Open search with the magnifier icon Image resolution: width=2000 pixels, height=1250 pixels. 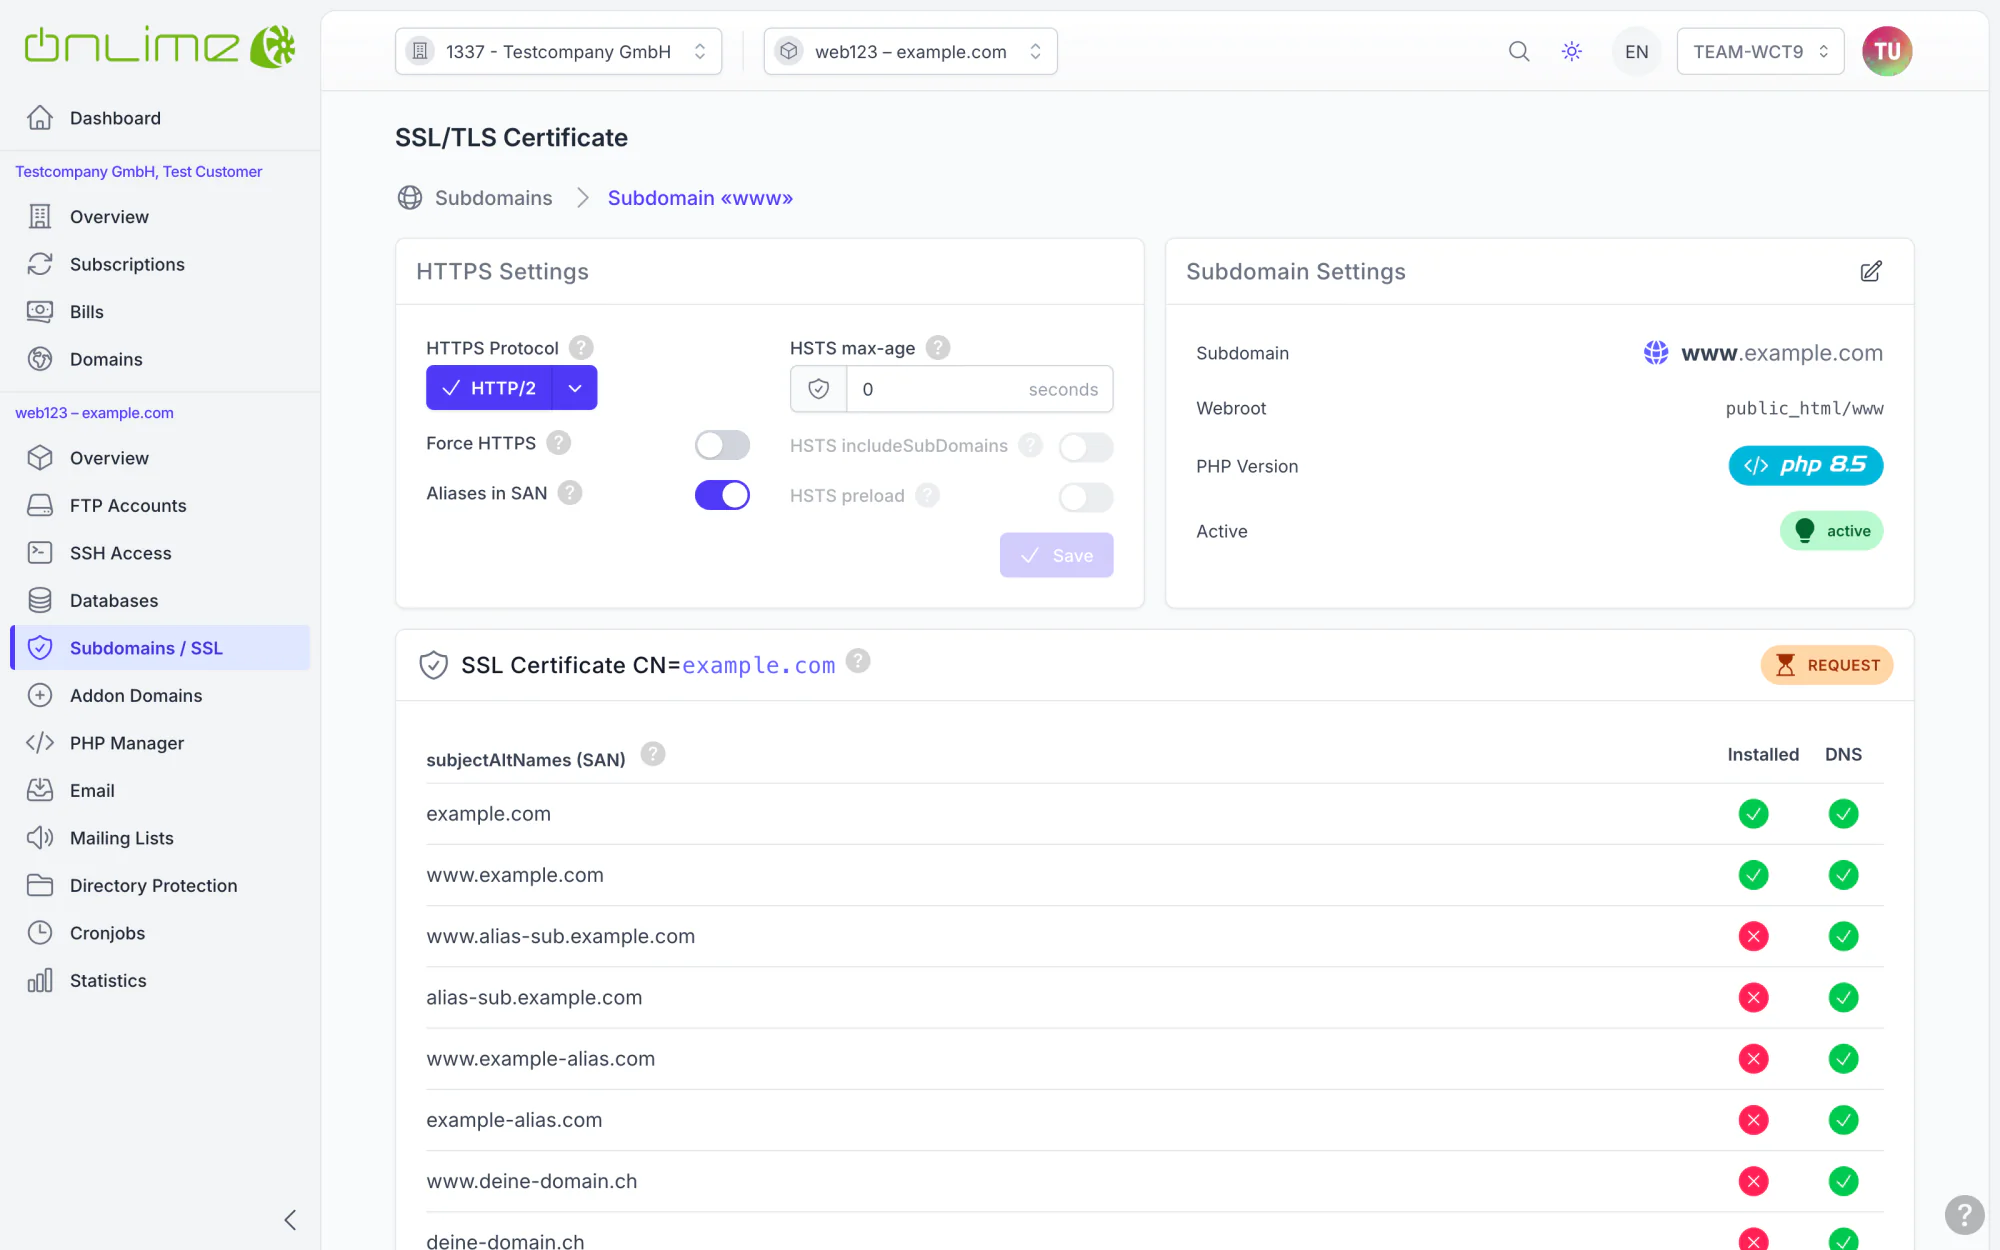[1519, 51]
